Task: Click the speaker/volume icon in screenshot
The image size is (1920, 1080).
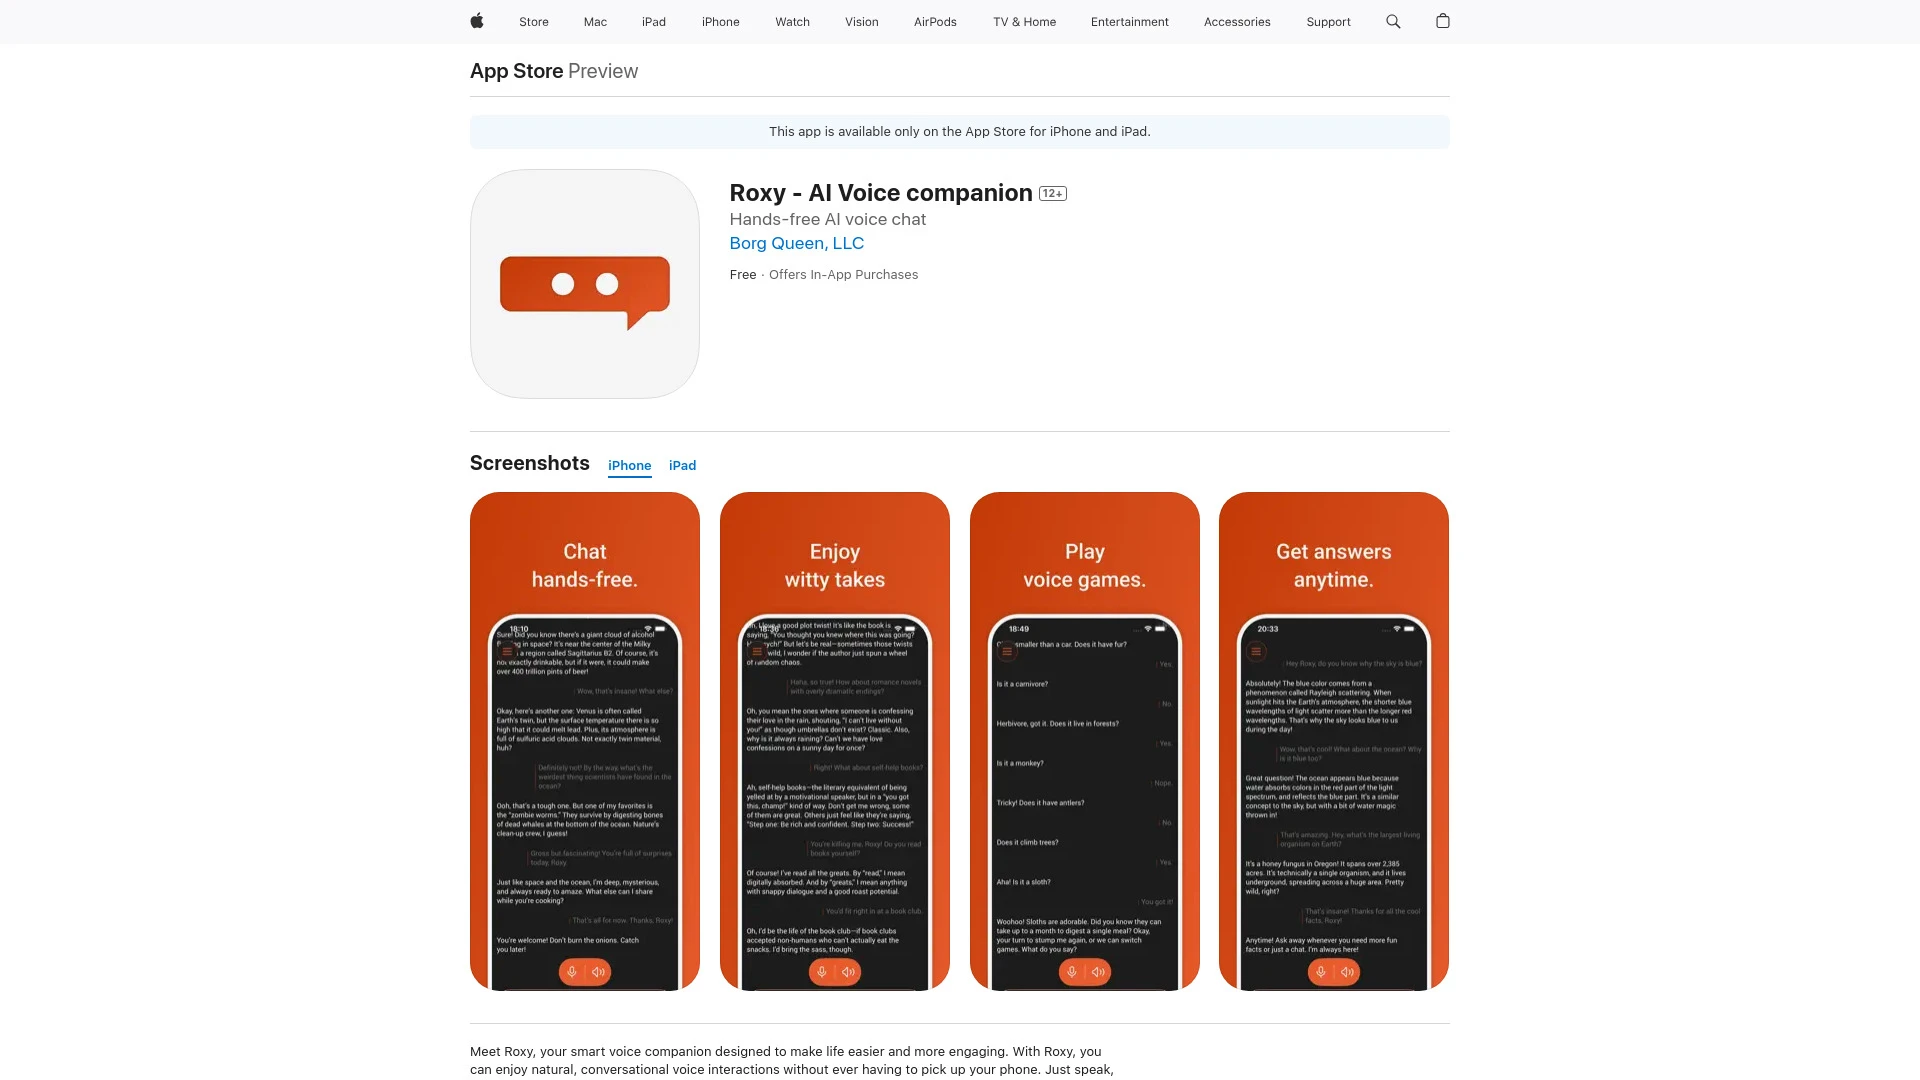Action: (599, 972)
